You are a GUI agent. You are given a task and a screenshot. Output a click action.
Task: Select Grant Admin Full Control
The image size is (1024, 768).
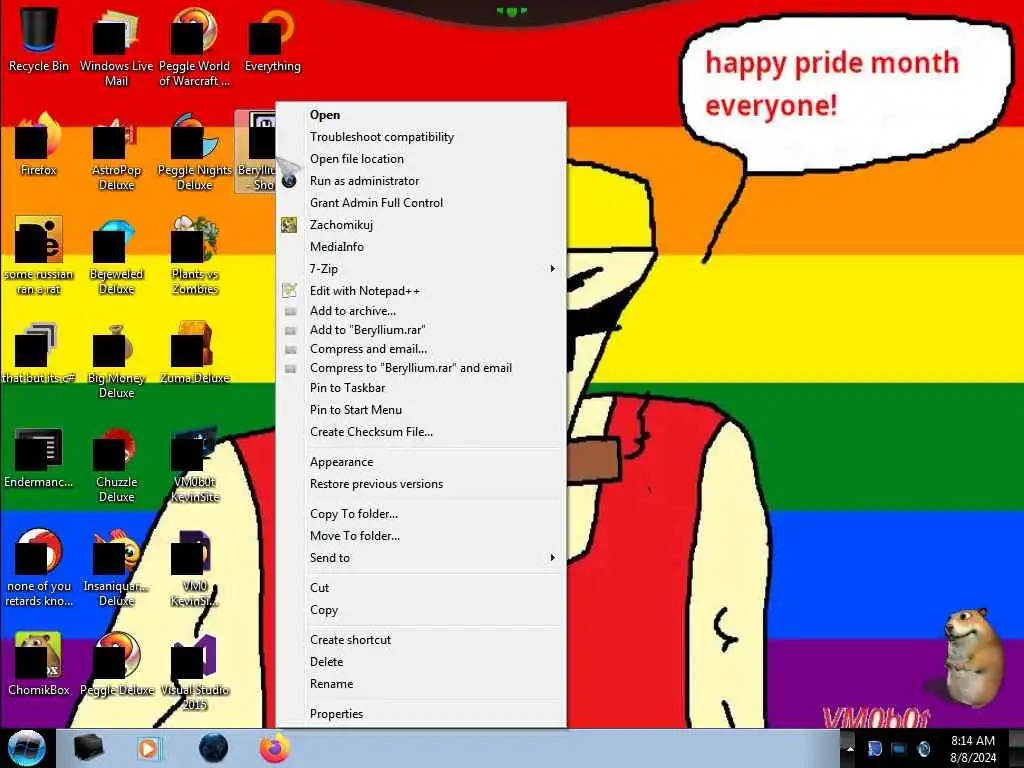421,203
